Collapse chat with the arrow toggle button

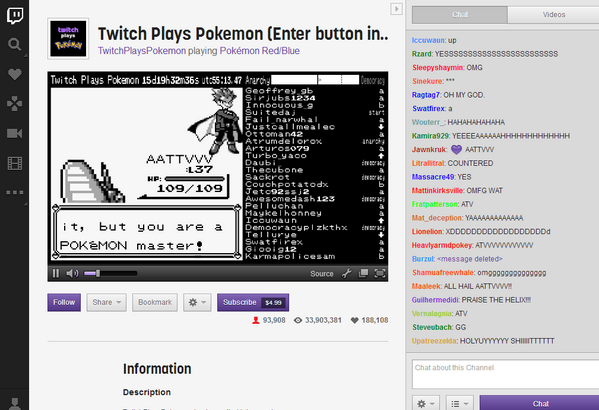(x=396, y=9)
